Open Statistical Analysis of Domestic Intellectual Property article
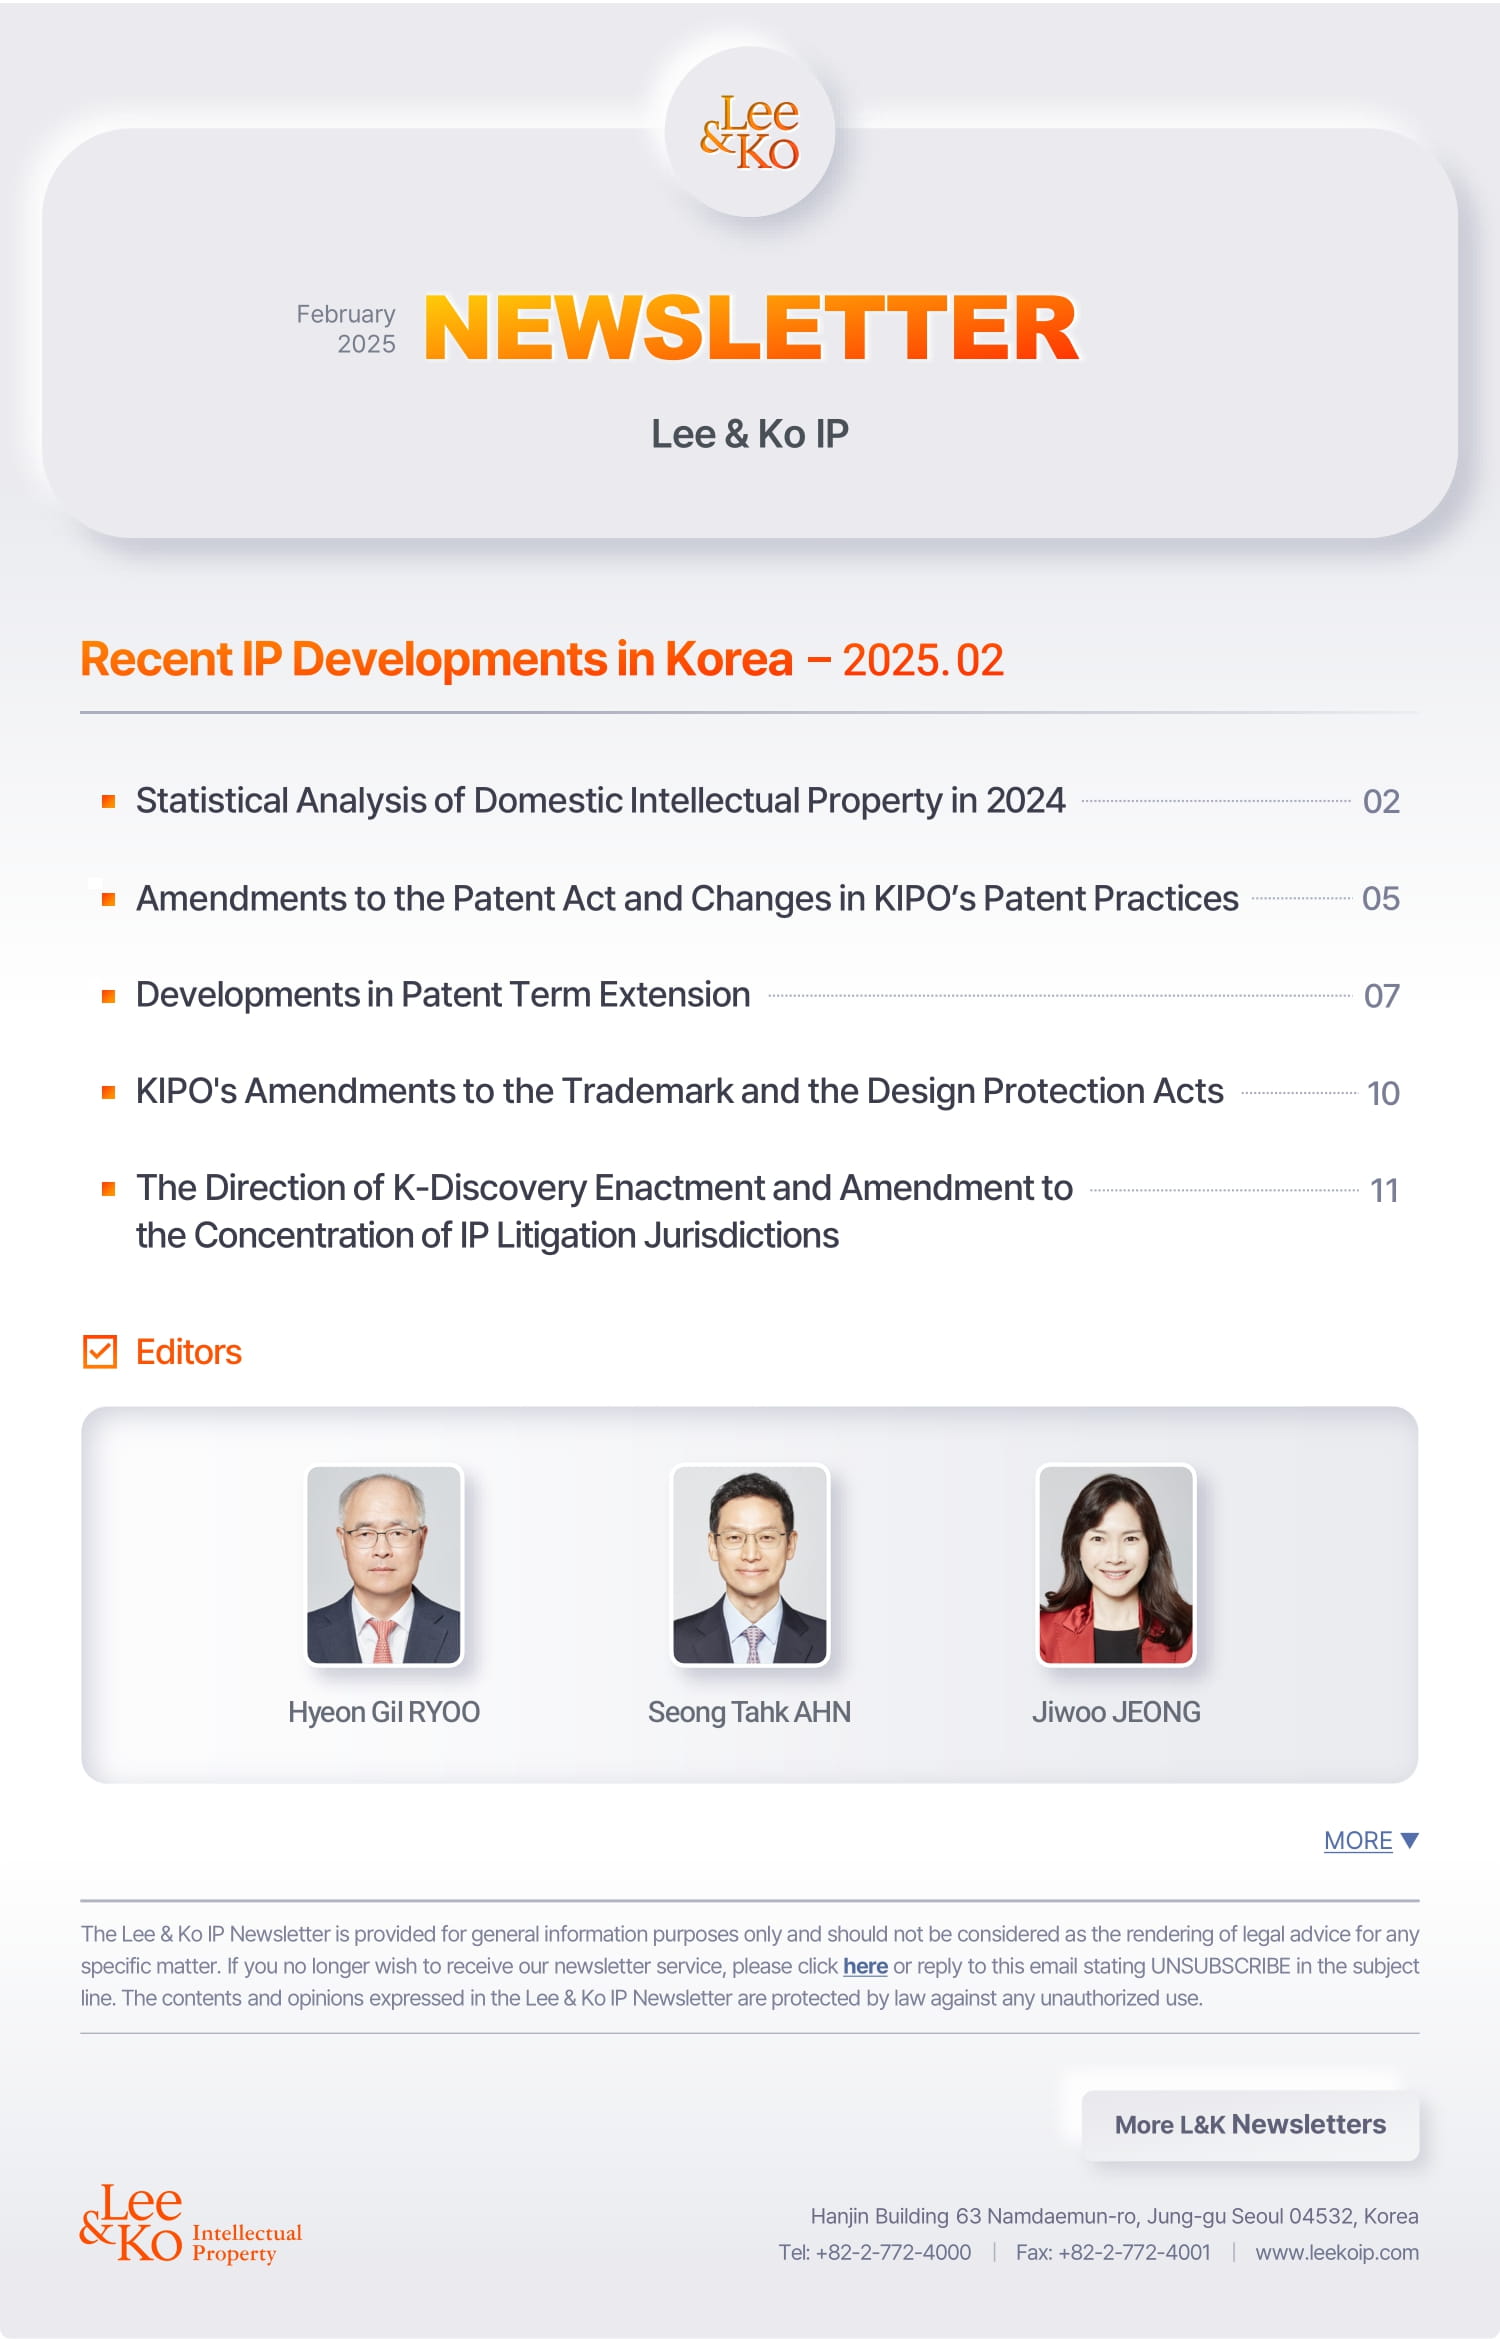This screenshot has height=2339, width=1500. [x=600, y=800]
